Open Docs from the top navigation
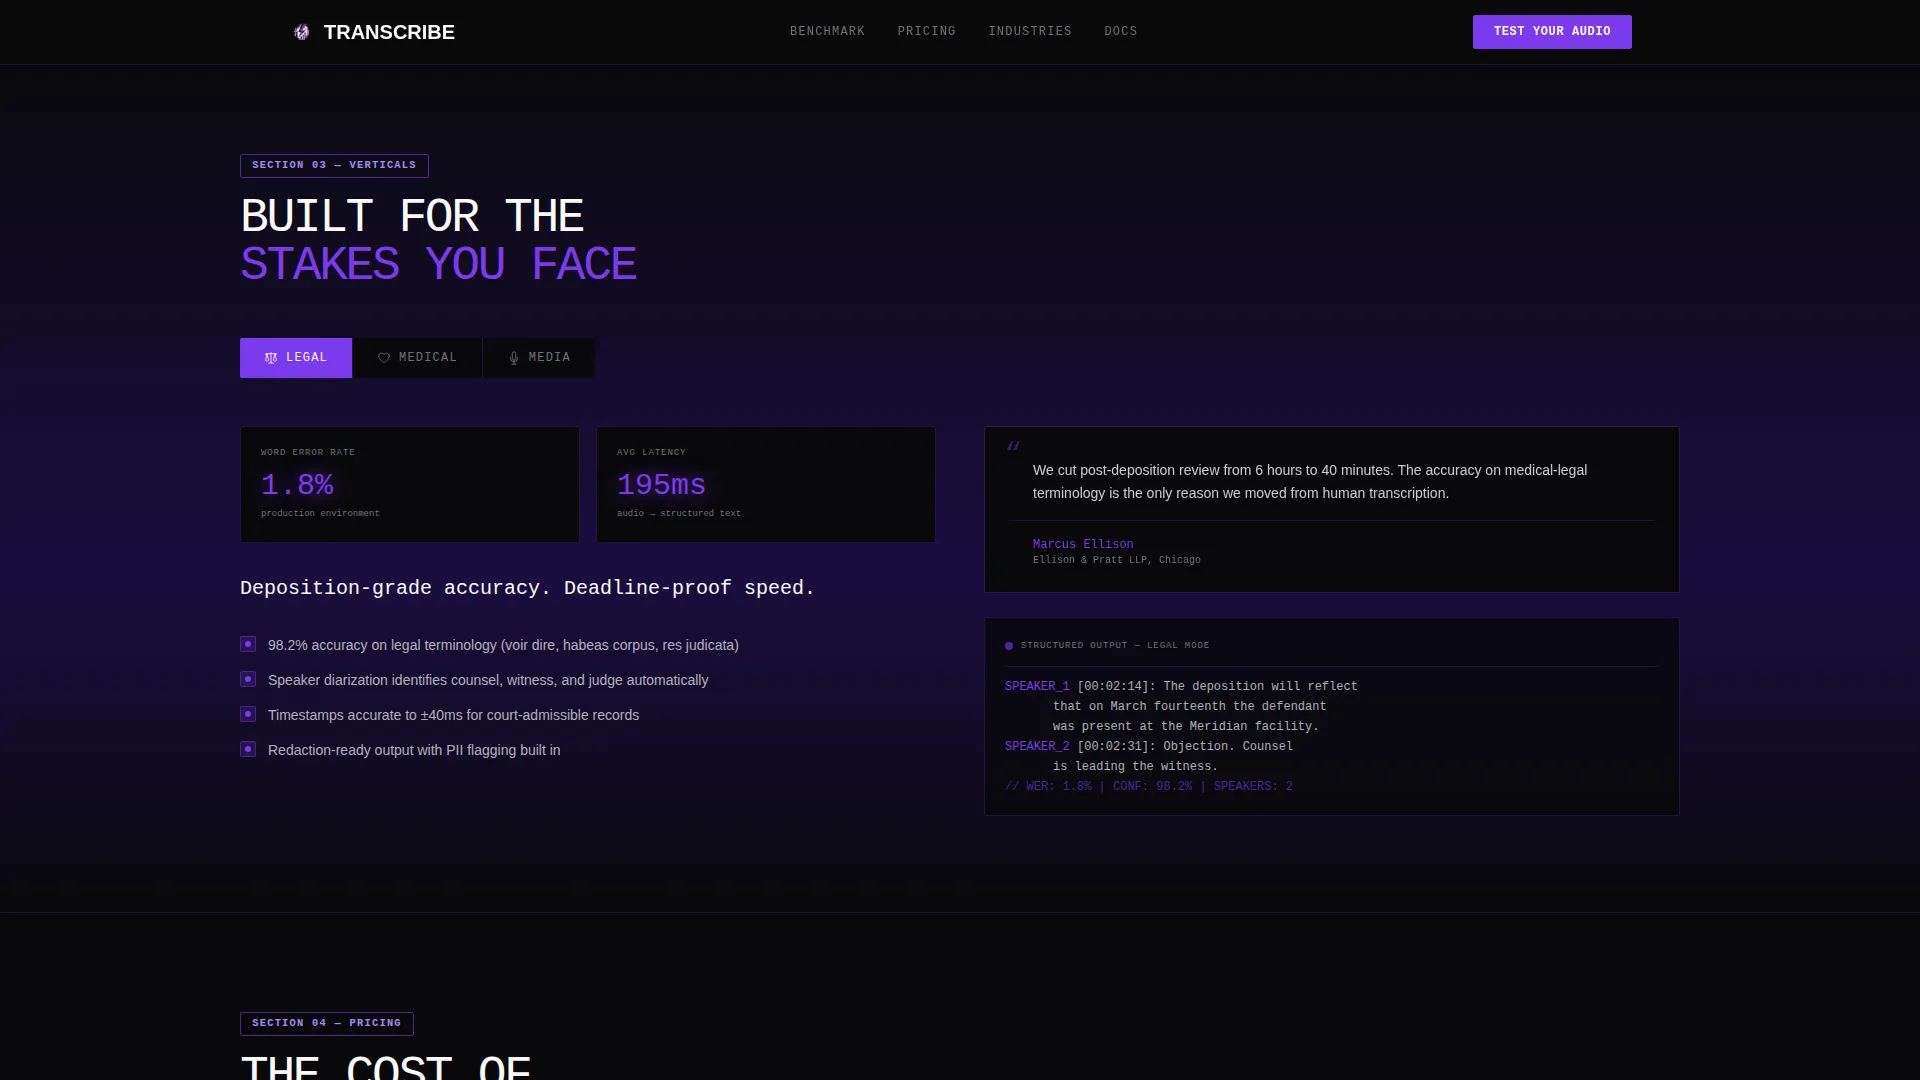This screenshot has width=1920, height=1080. click(1121, 32)
